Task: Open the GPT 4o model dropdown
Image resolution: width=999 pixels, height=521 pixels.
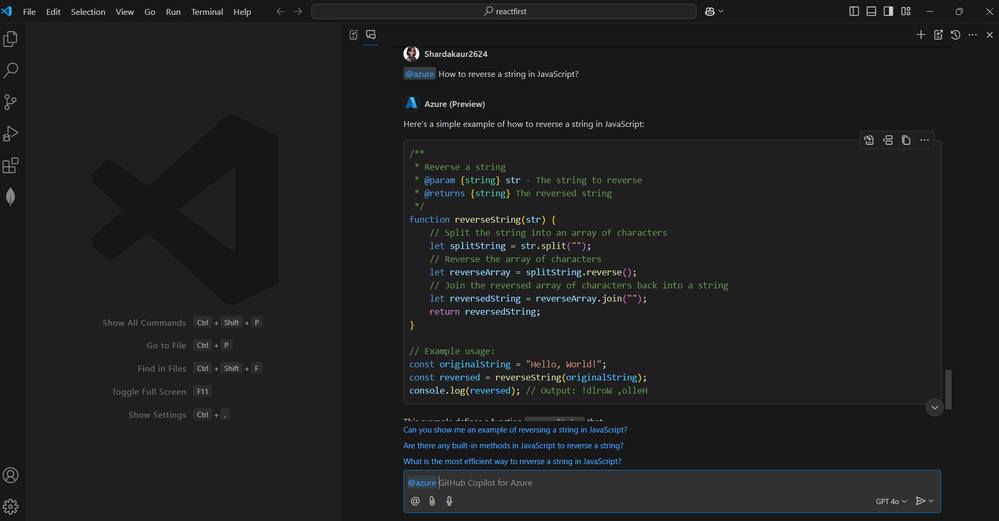Action: pyautogui.click(x=891, y=501)
